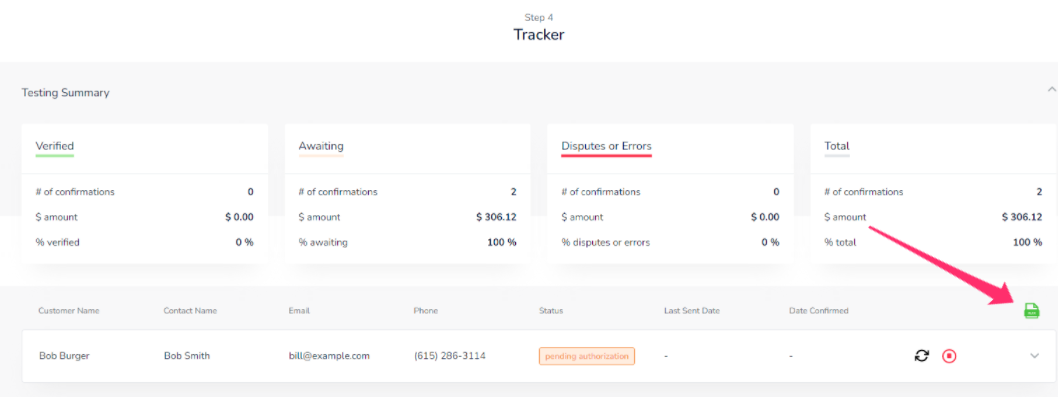This screenshot has height=397, width=1058.
Task: Expand the Bob Burger row chevron
Action: point(1034,356)
